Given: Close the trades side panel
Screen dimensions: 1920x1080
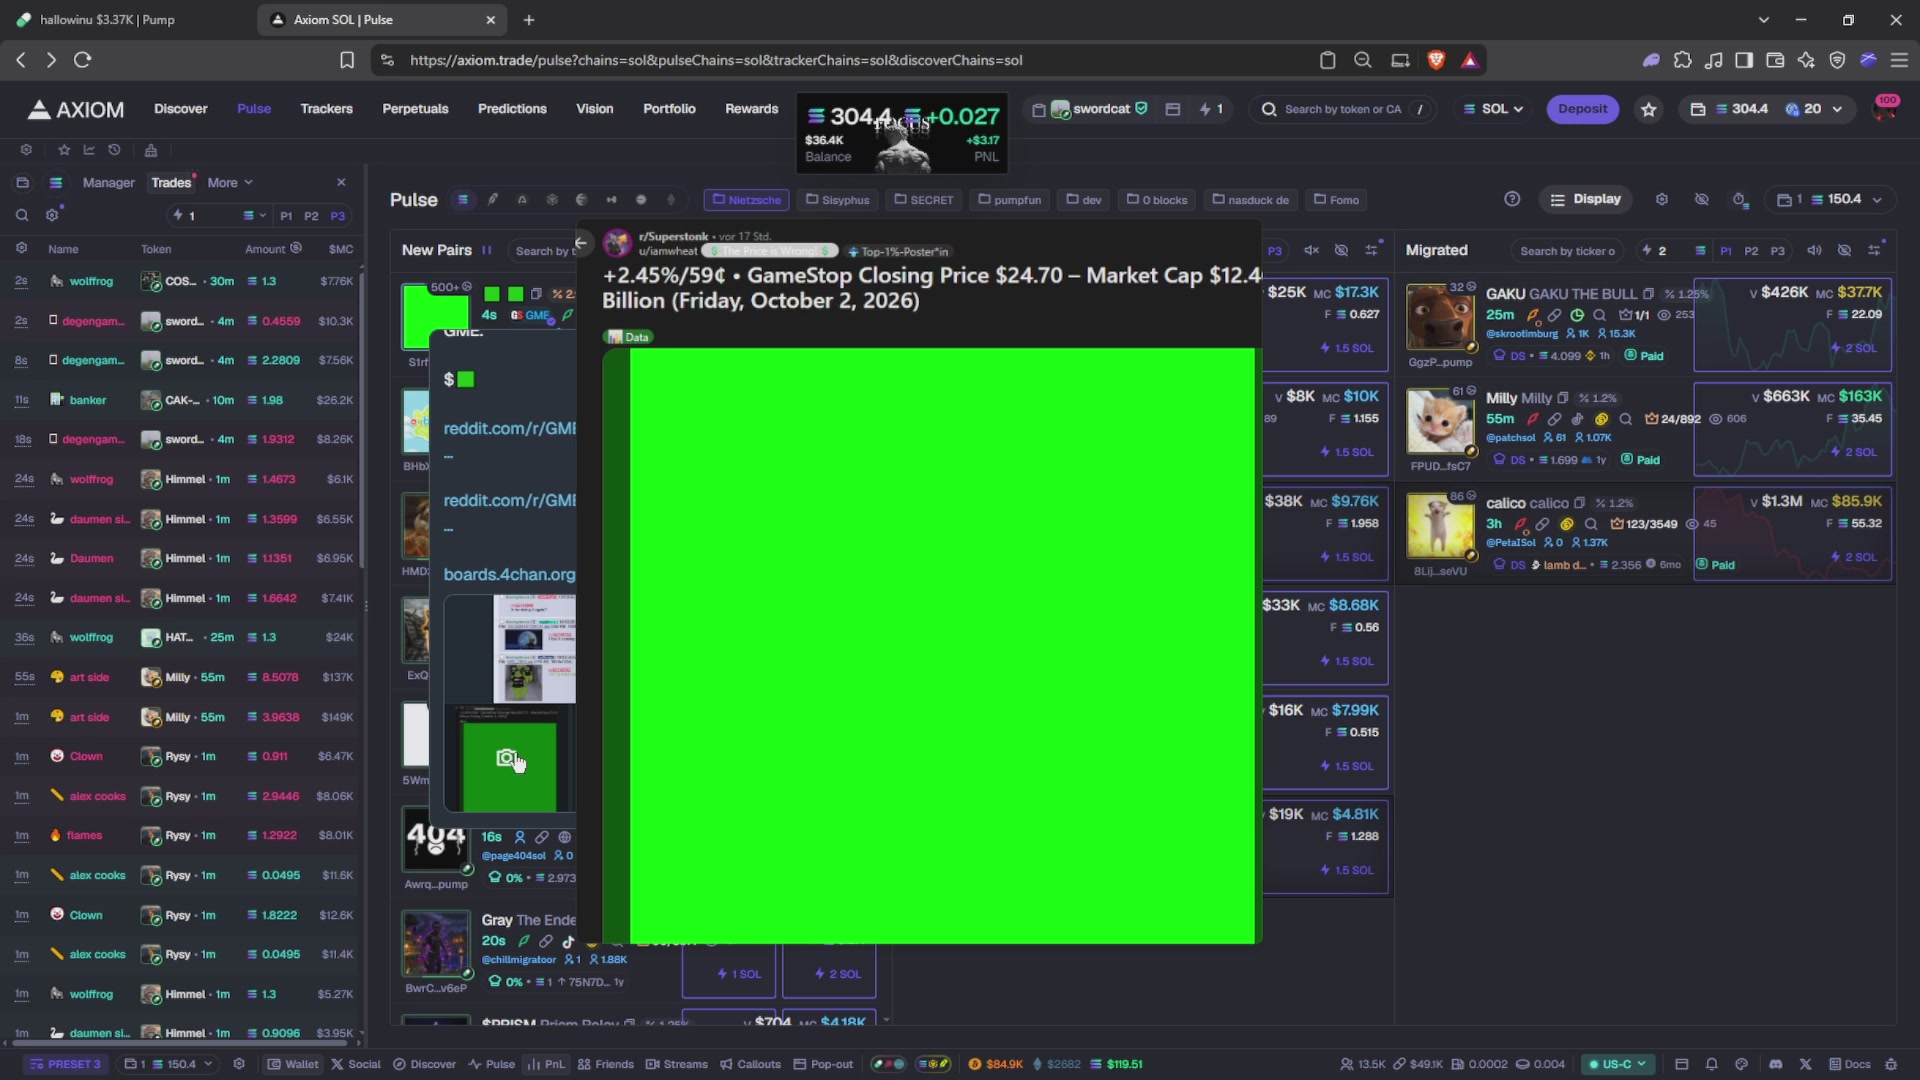Looking at the screenshot, I should click(x=341, y=182).
